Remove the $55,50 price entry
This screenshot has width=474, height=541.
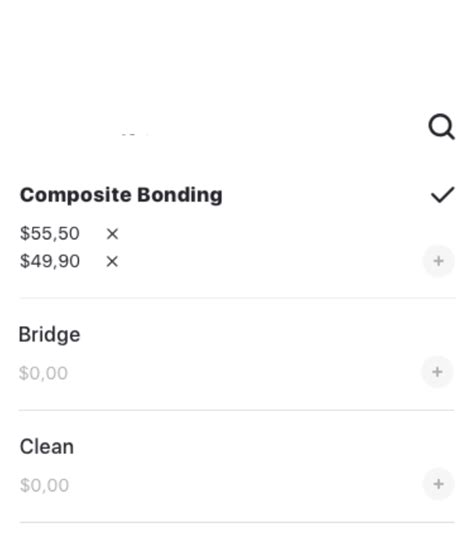click(112, 234)
